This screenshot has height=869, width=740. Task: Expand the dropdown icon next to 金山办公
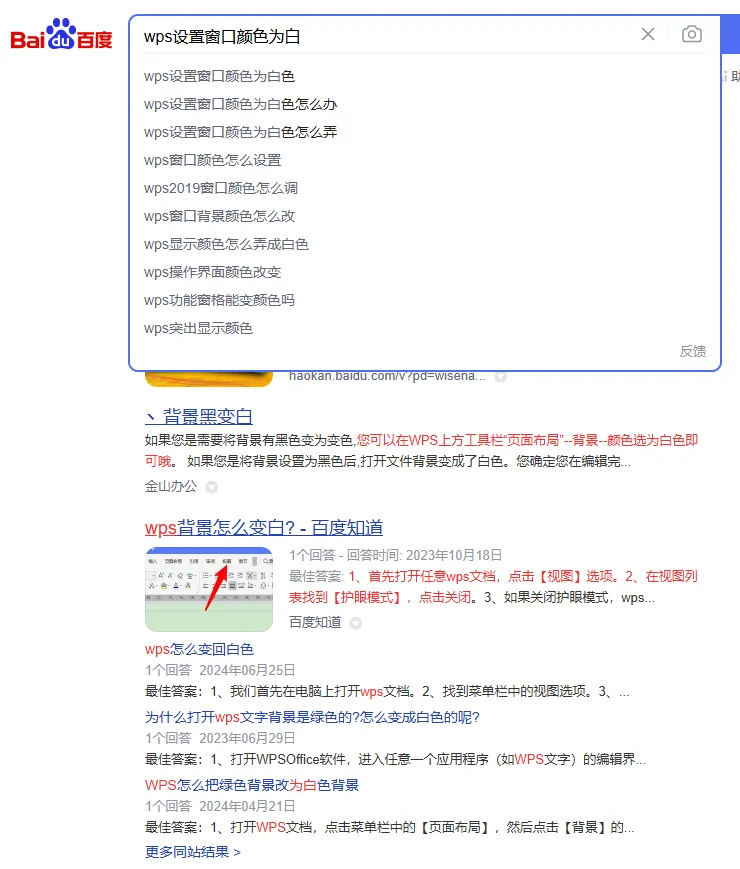(211, 487)
